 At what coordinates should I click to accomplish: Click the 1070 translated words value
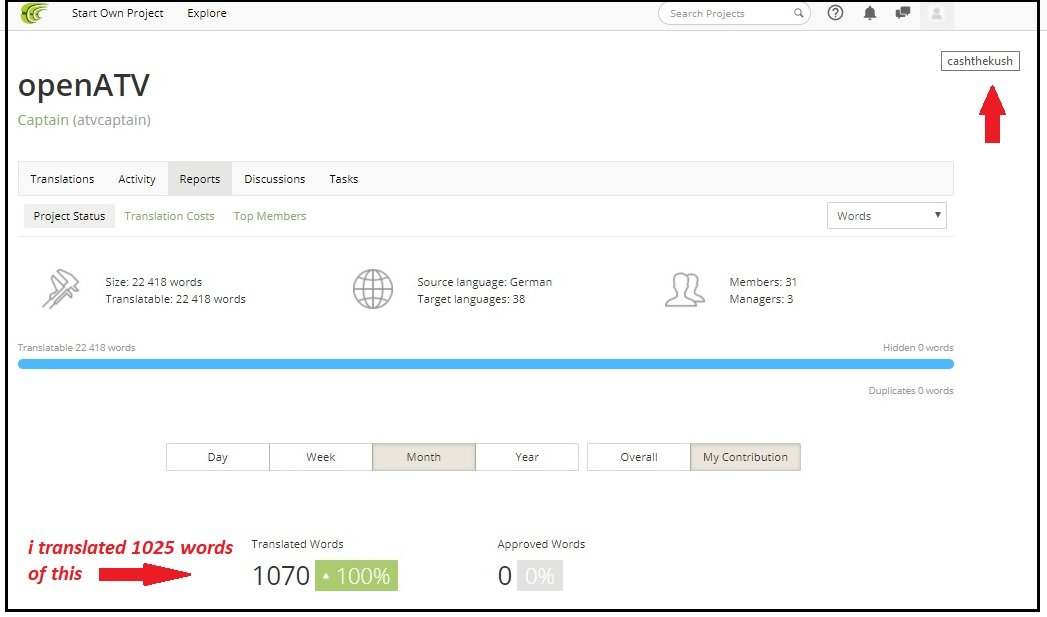pos(281,576)
